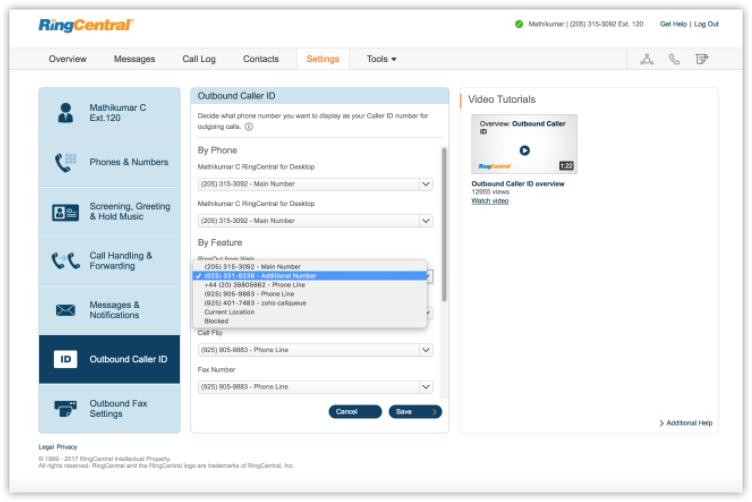Click the Outbound Caller ID panel scrollbar
Viewport: 752px width, 502px height.
click(444, 224)
